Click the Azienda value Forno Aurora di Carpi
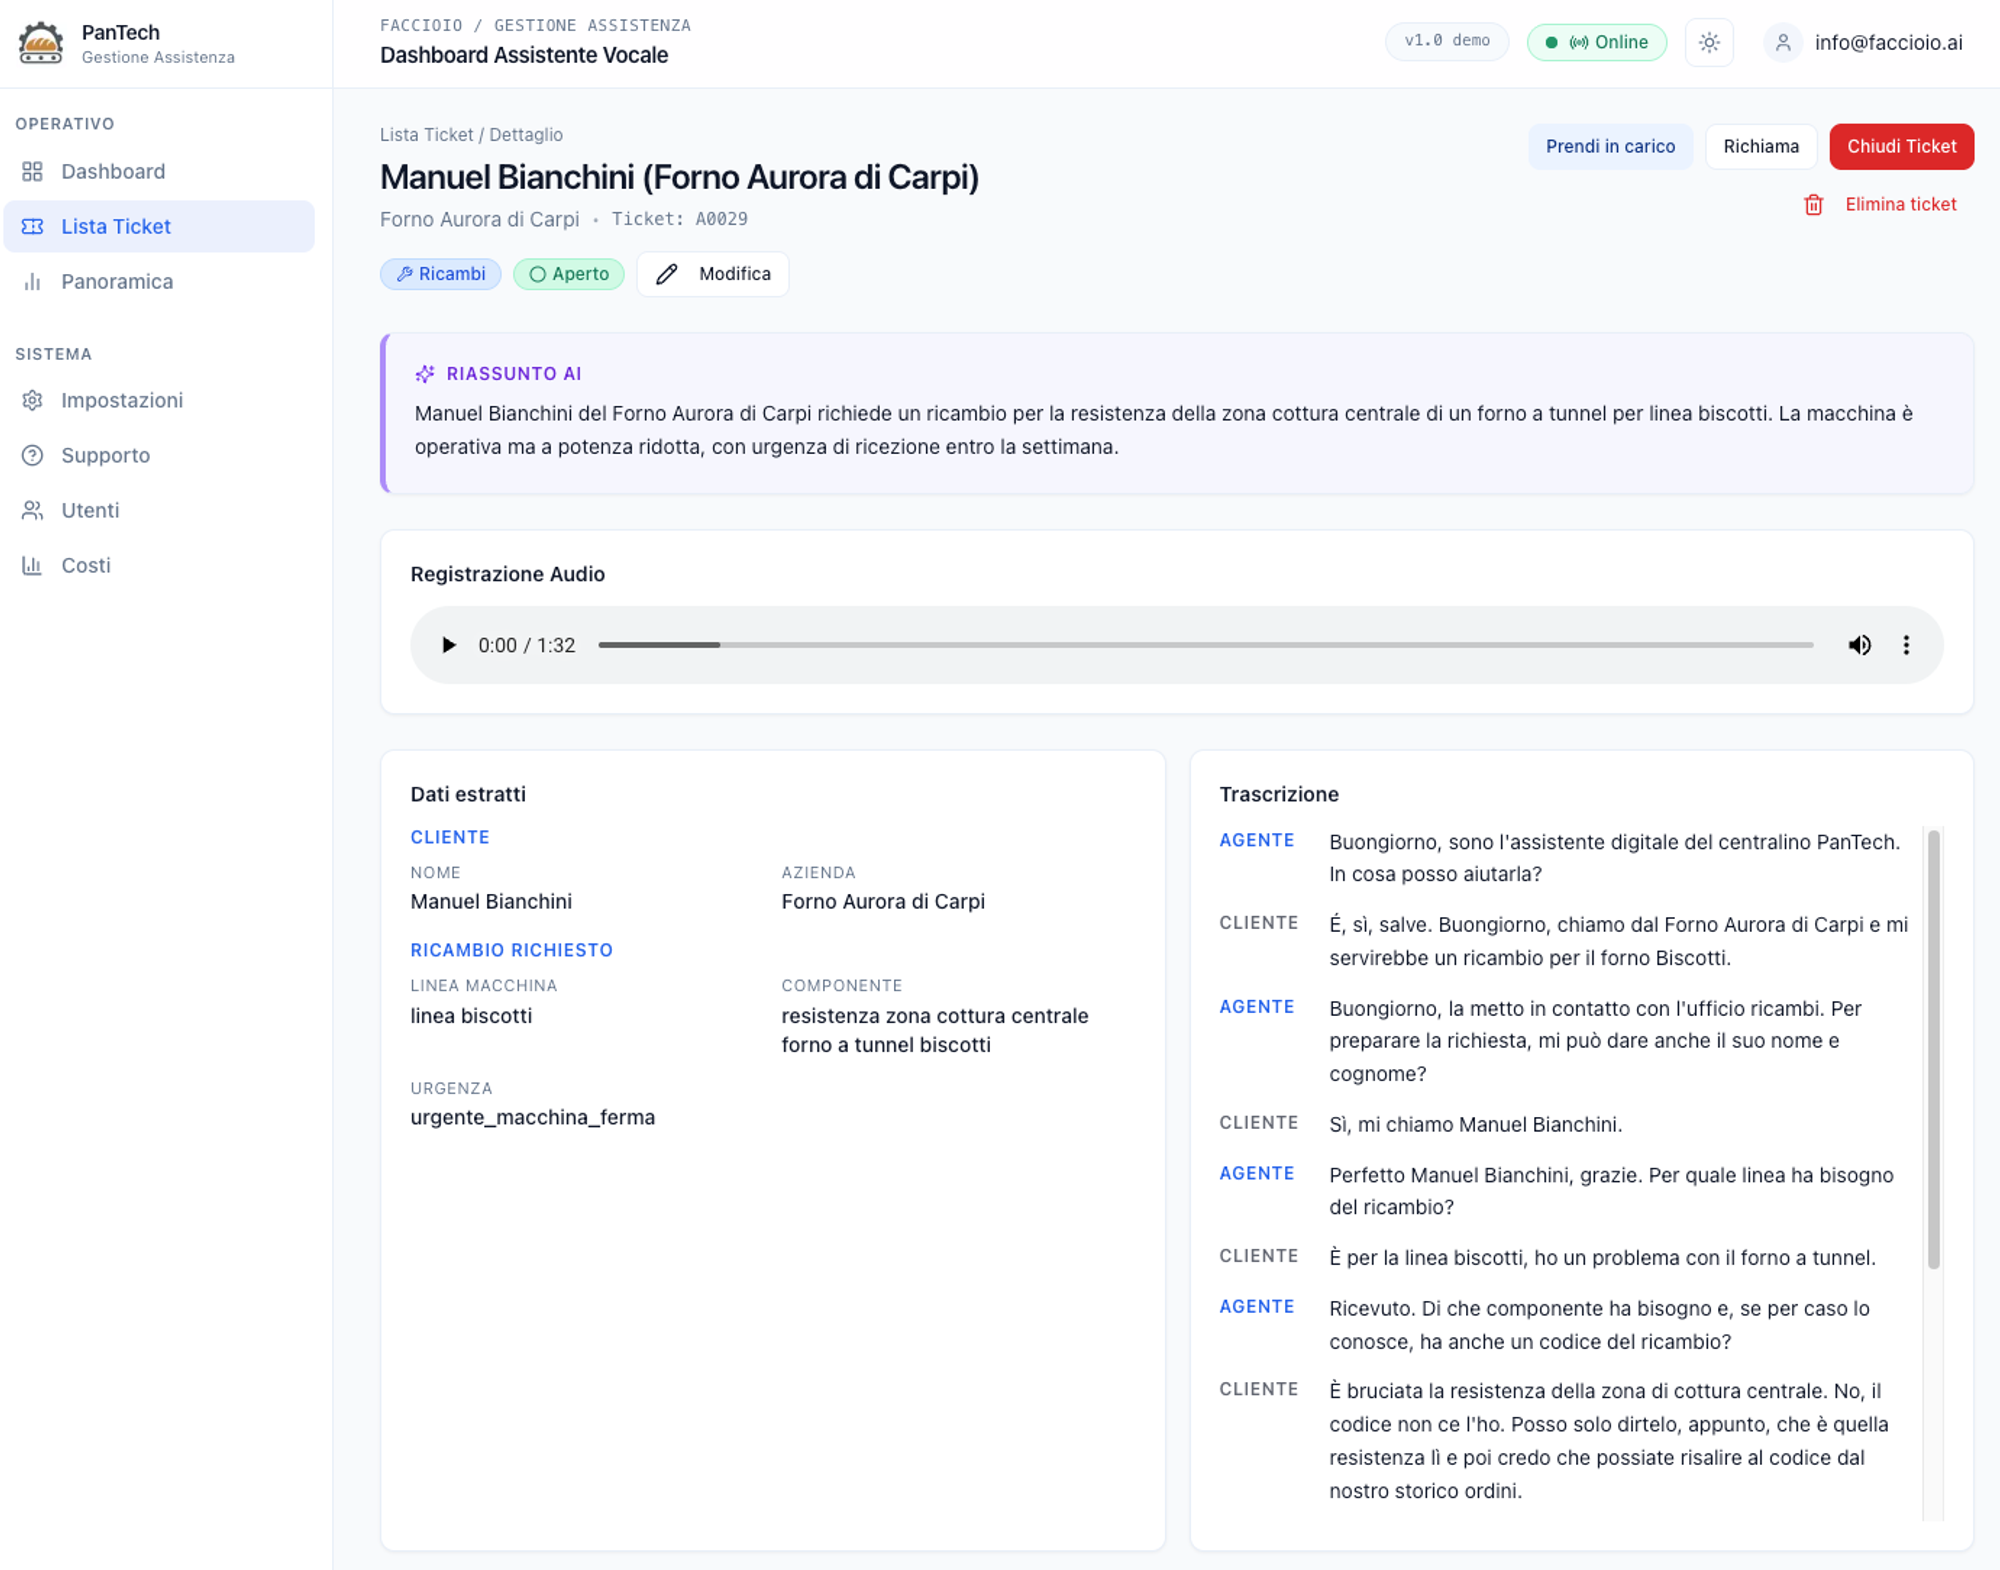Screen dimensions: 2000x1570 coord(883,901)
